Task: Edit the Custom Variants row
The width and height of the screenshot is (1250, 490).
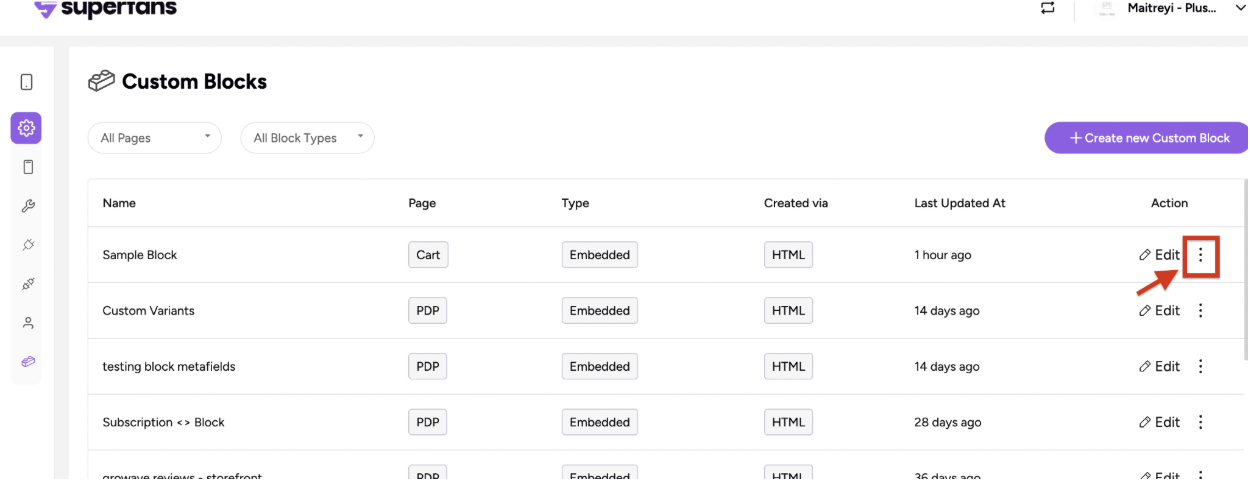Action: click(1160, 311)
